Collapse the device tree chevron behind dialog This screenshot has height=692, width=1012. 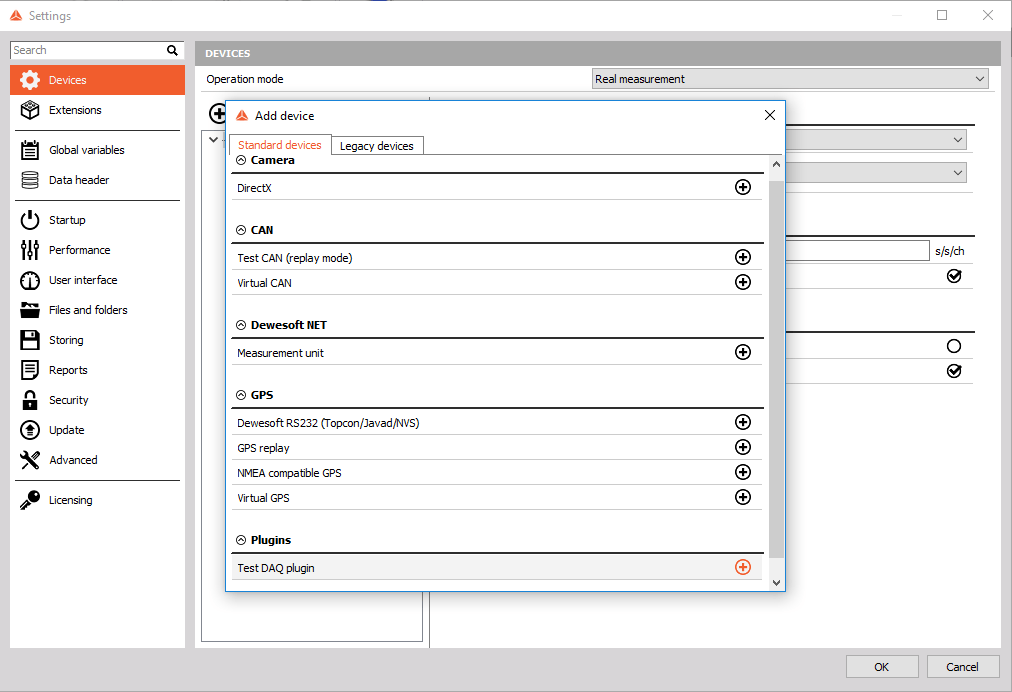(x=214, y=139)
